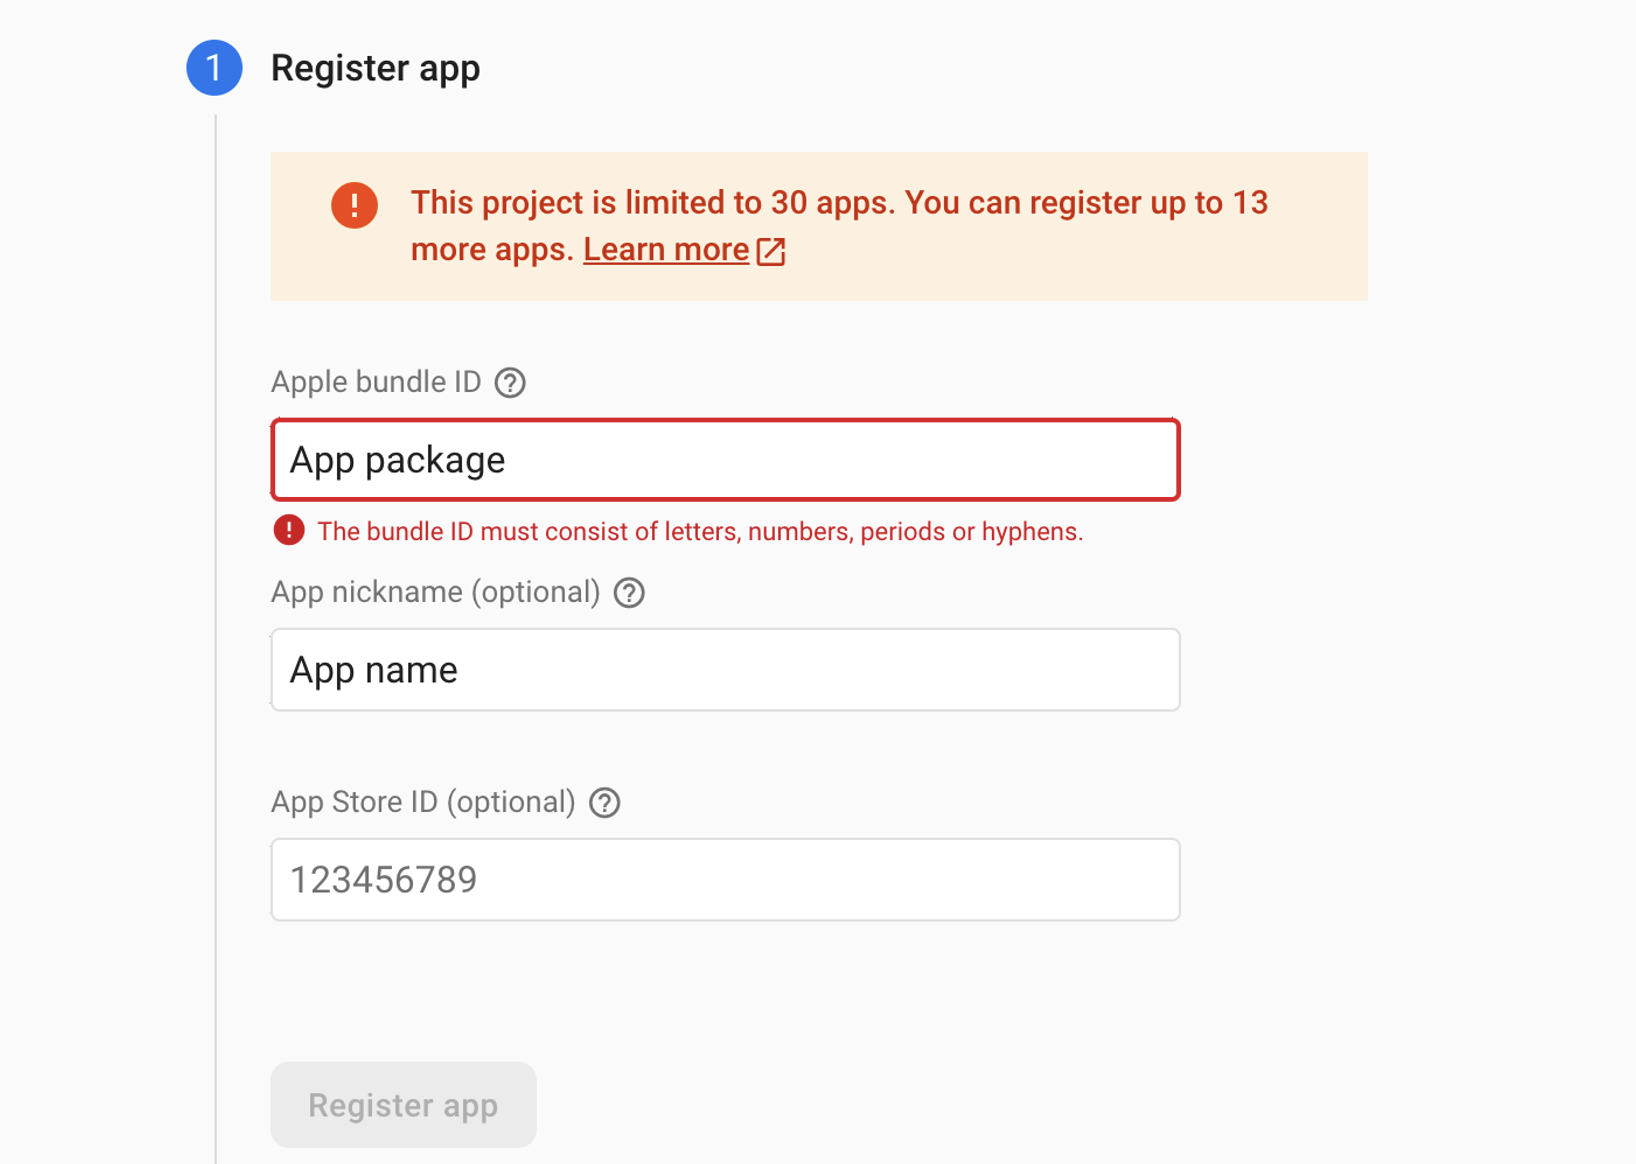Click the App nickname (optional) label

tap(435, 592)
